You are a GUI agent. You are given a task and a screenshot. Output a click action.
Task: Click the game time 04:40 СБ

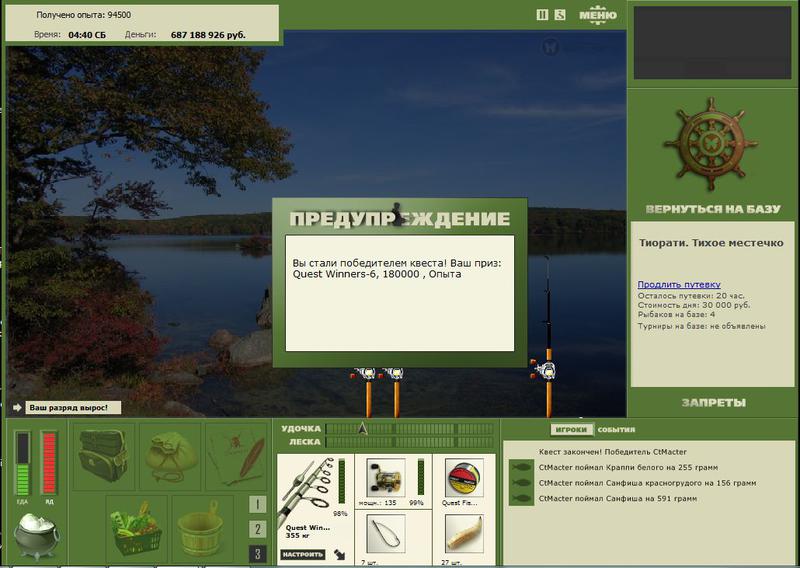coord(87,35)
